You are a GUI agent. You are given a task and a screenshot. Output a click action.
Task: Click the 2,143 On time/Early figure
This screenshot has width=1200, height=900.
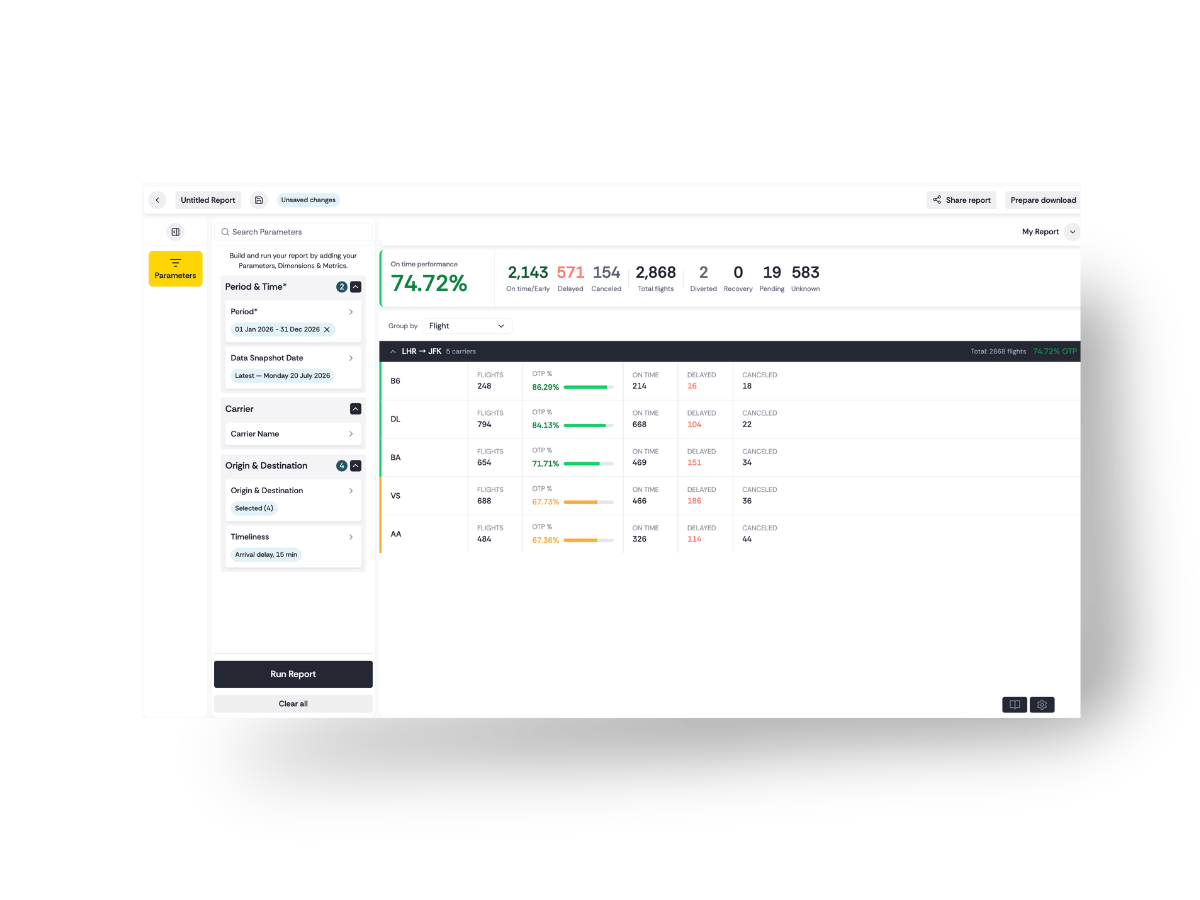pyautogui.click(x=528, y=272)
